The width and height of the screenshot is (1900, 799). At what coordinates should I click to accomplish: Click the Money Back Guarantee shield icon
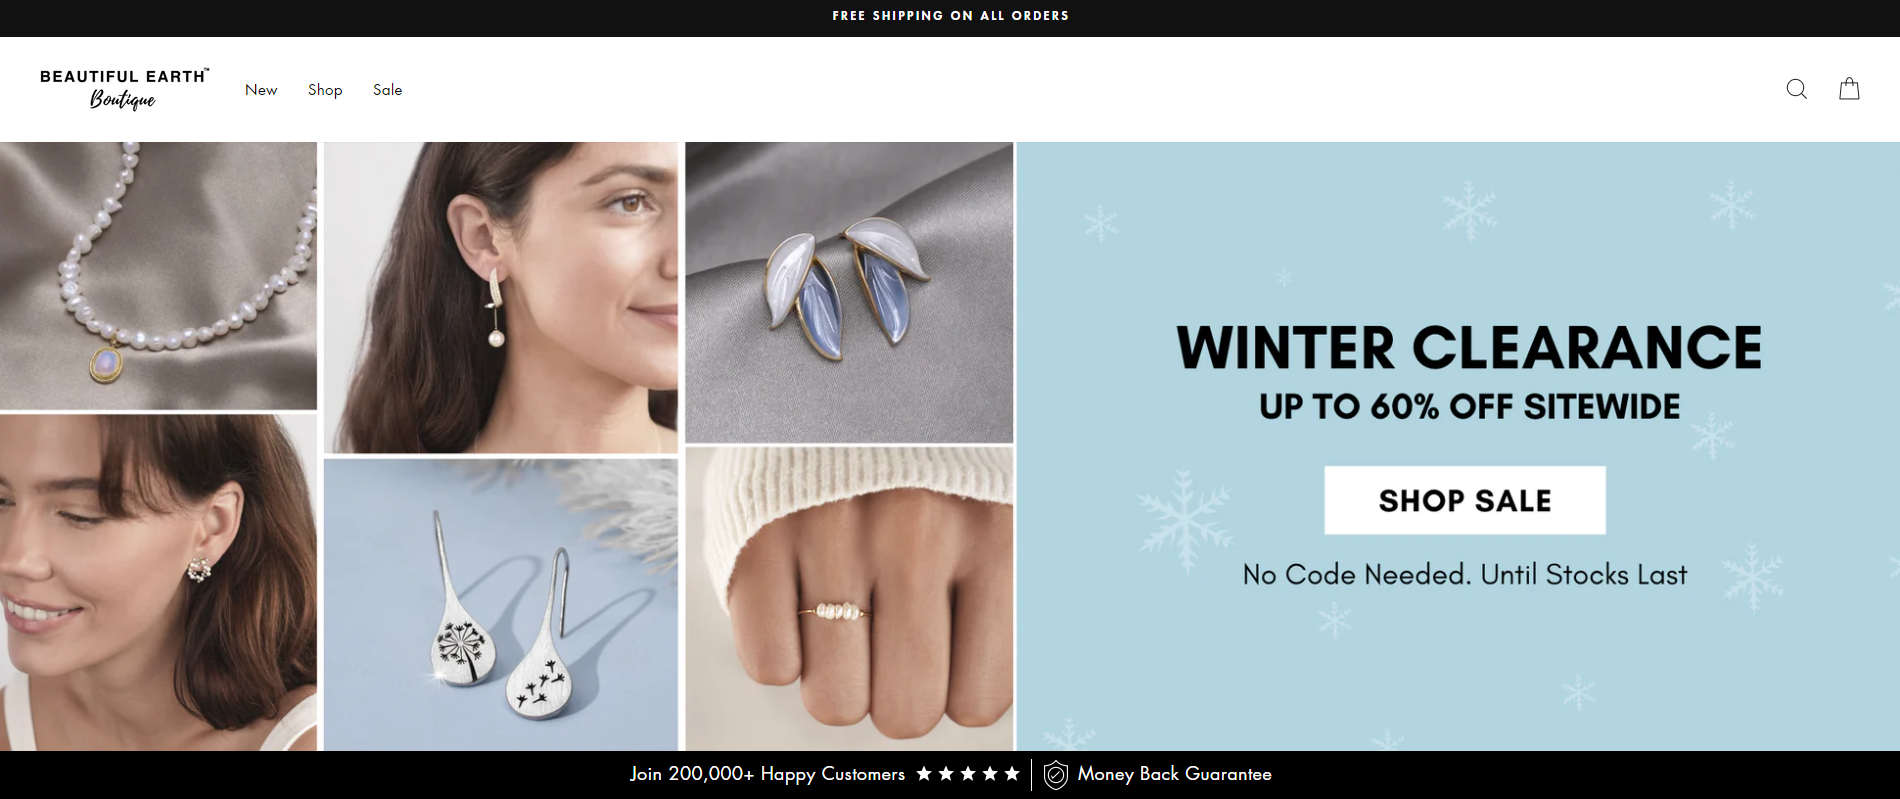(1055, 775)
